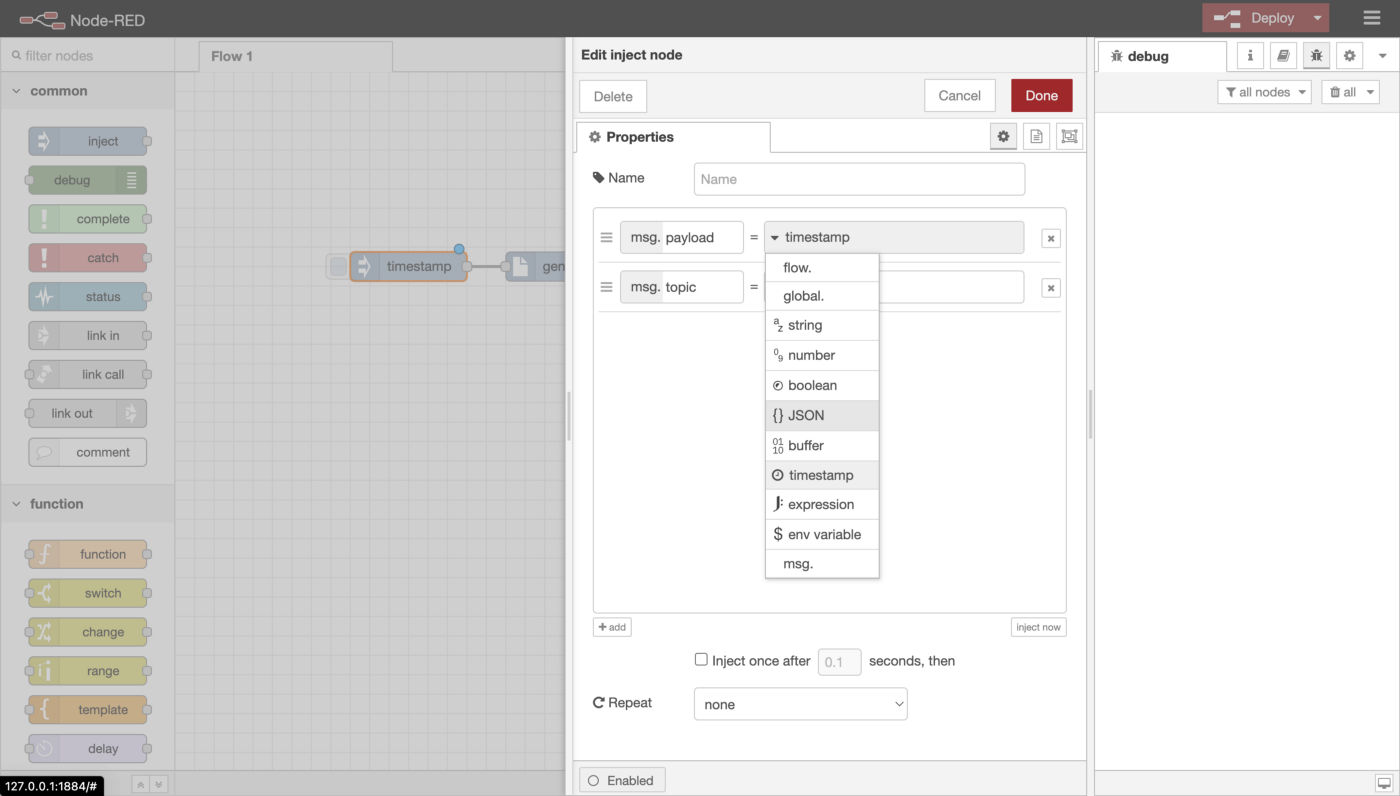Click the Done button
The image size is (1400, 796).
(x=1041, y=96)
